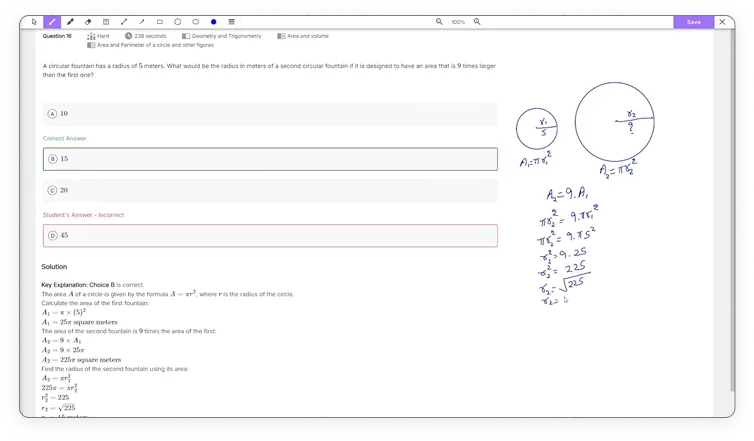754x441 pixels.
Task: Click the line 'Calculate the area of the first fountain'
Action: [x=95, y=303]
